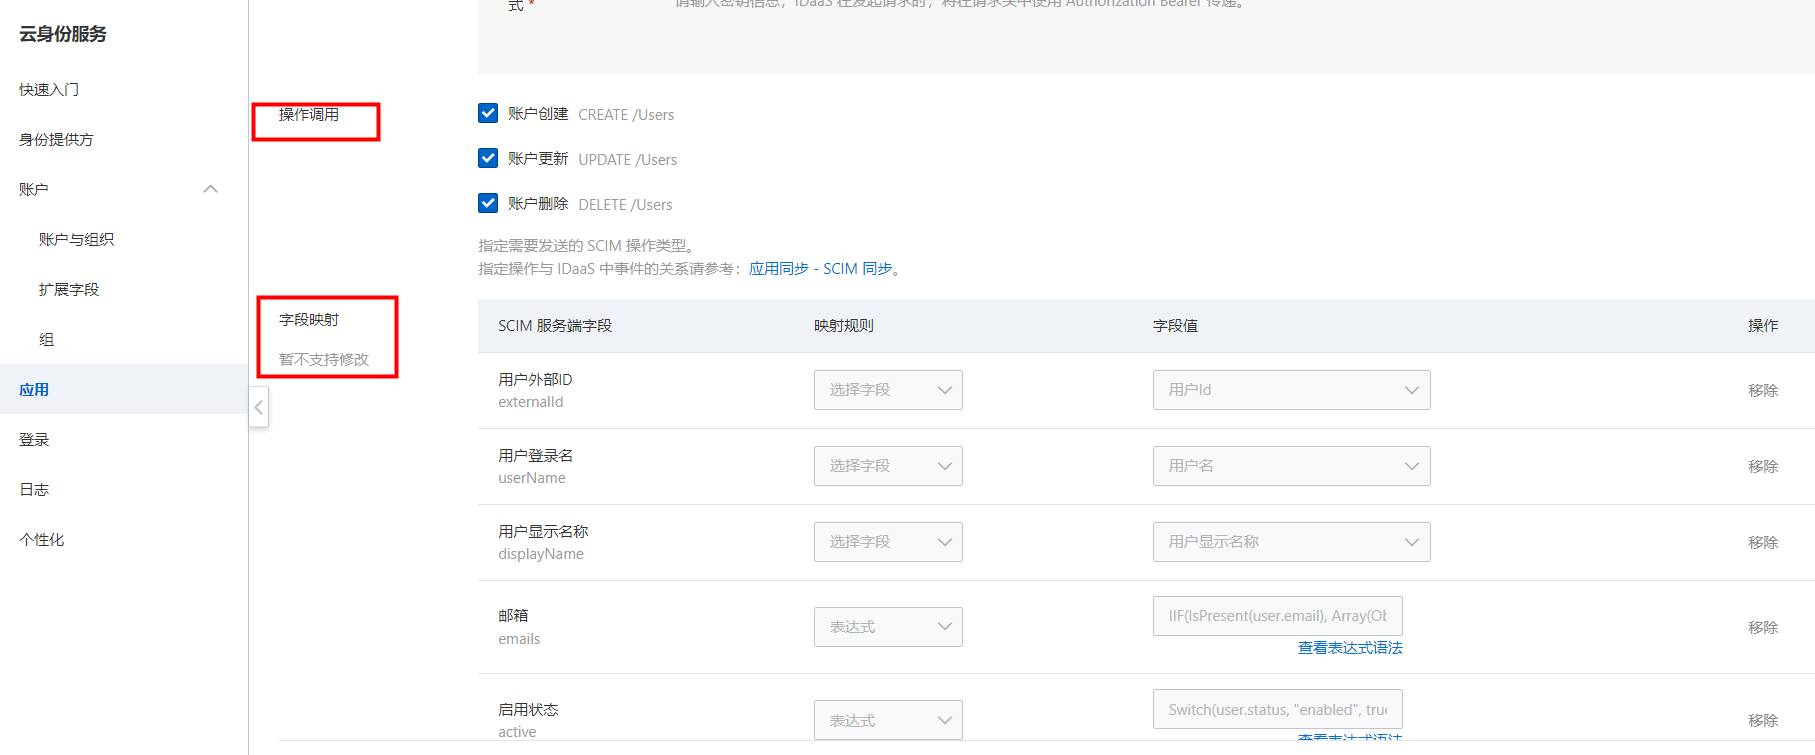
Task: Open mapping rule dropdown for userName row
Action: pos(888,466)
